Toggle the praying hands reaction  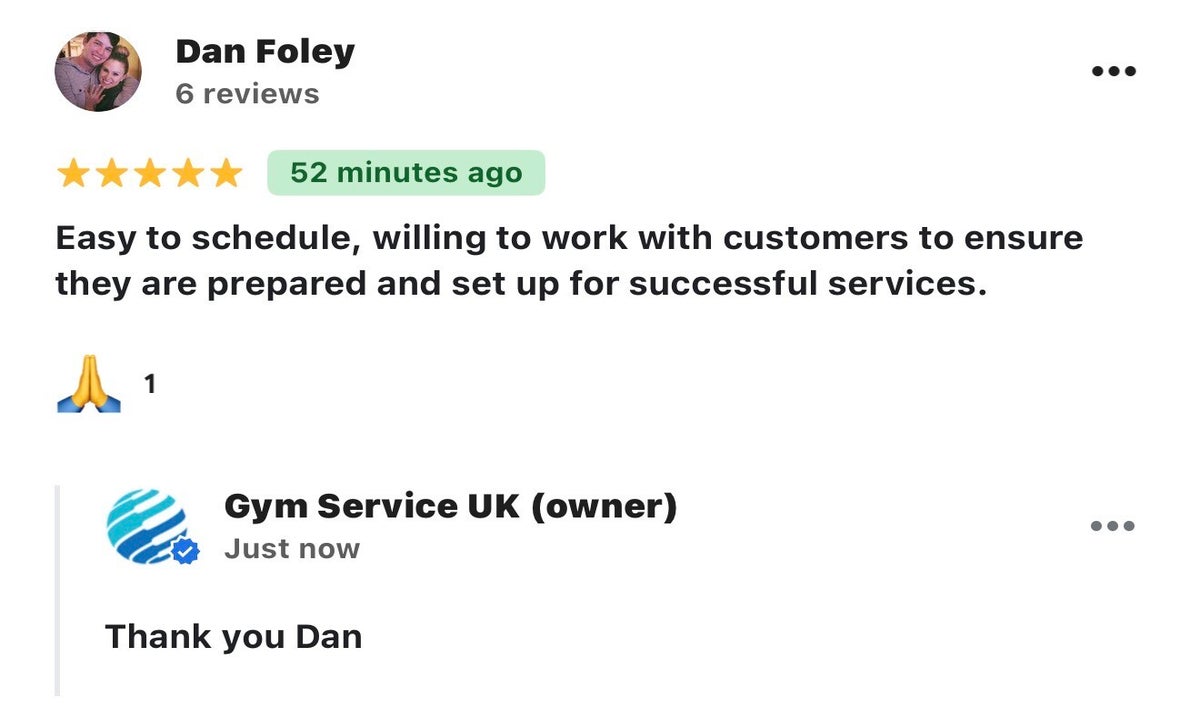(89, 384)
